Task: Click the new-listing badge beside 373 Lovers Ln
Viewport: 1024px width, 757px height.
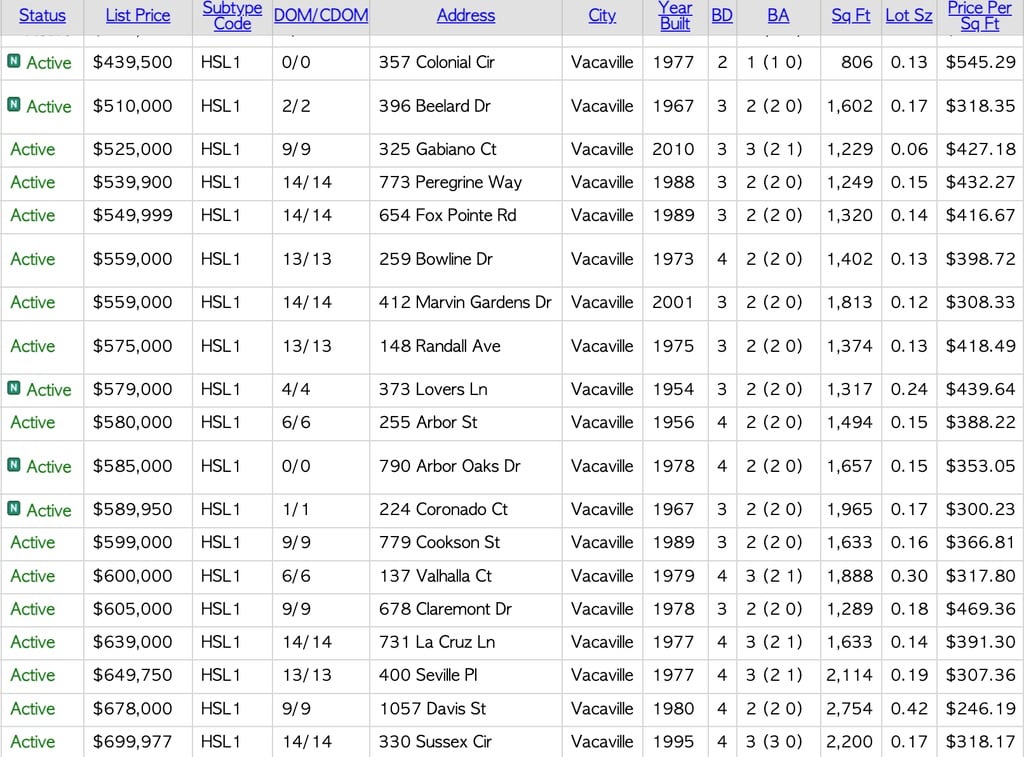Action: (x=14, y=388)
